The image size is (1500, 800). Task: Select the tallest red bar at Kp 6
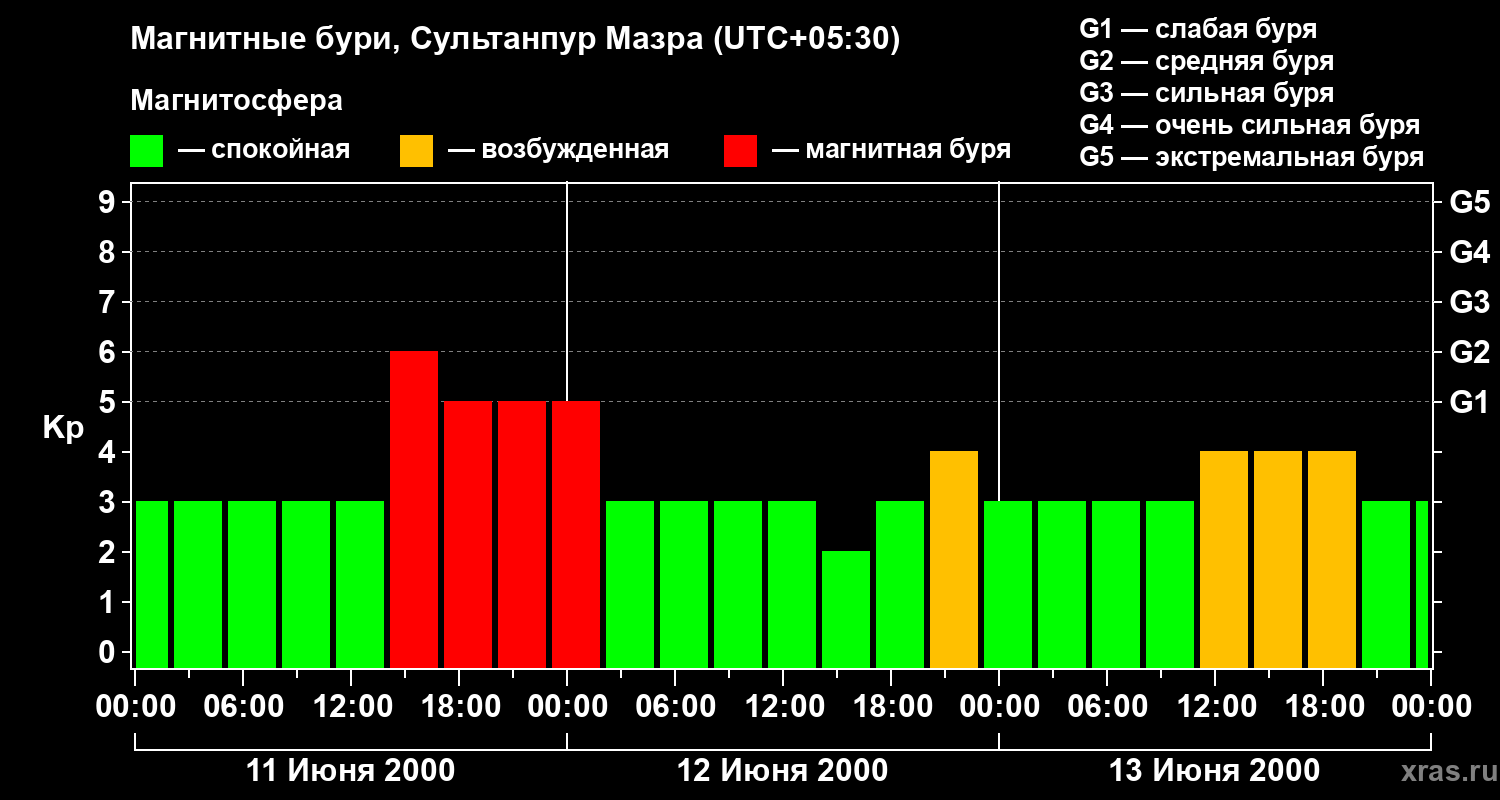pyautogui.click(x=414, y=510)
